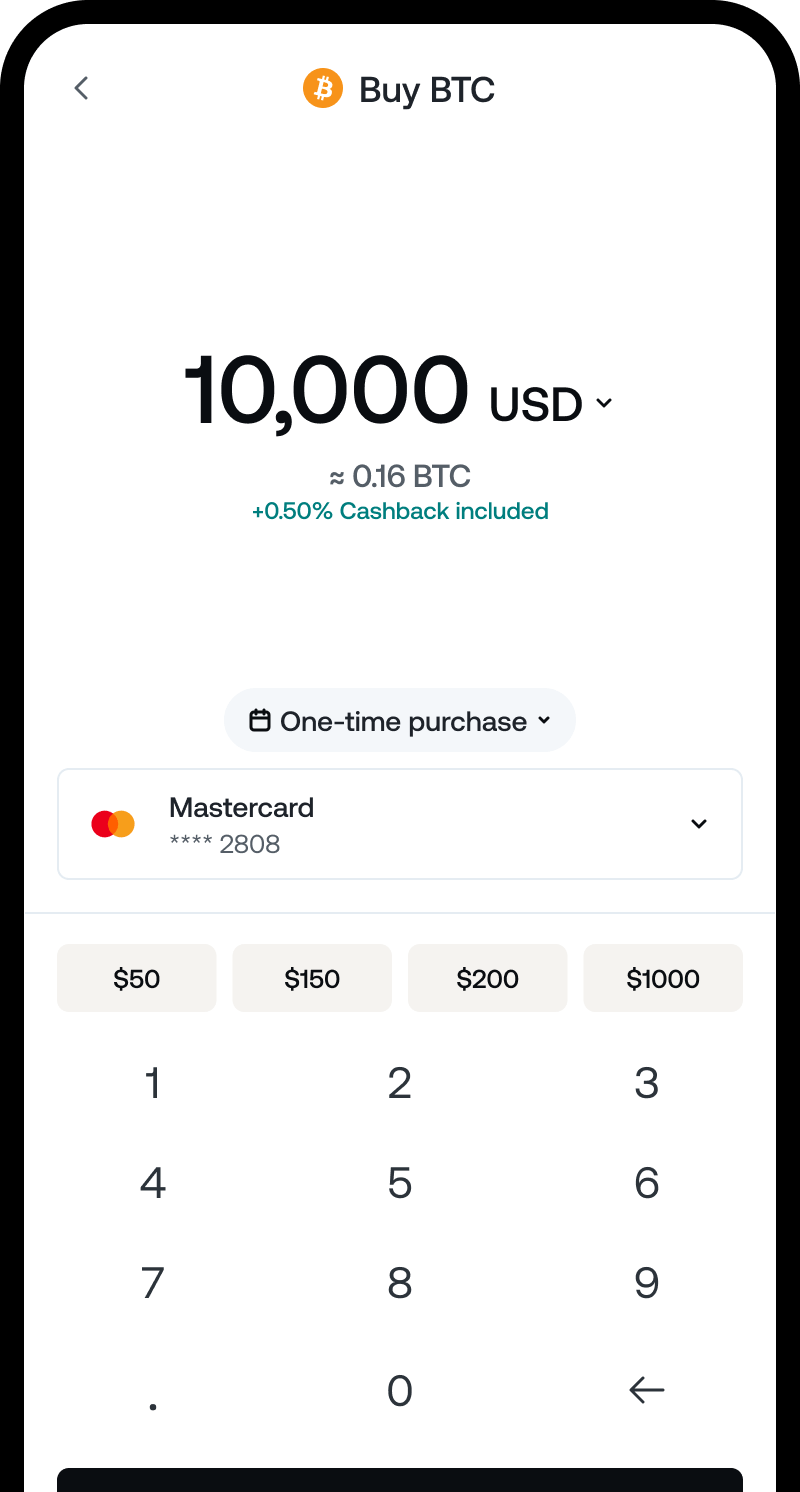Image resolution: width=800 pixels, height=1492 pixels.
Task: Expand the Mastercard payment method chevron
Action: [x=699, y=824]
